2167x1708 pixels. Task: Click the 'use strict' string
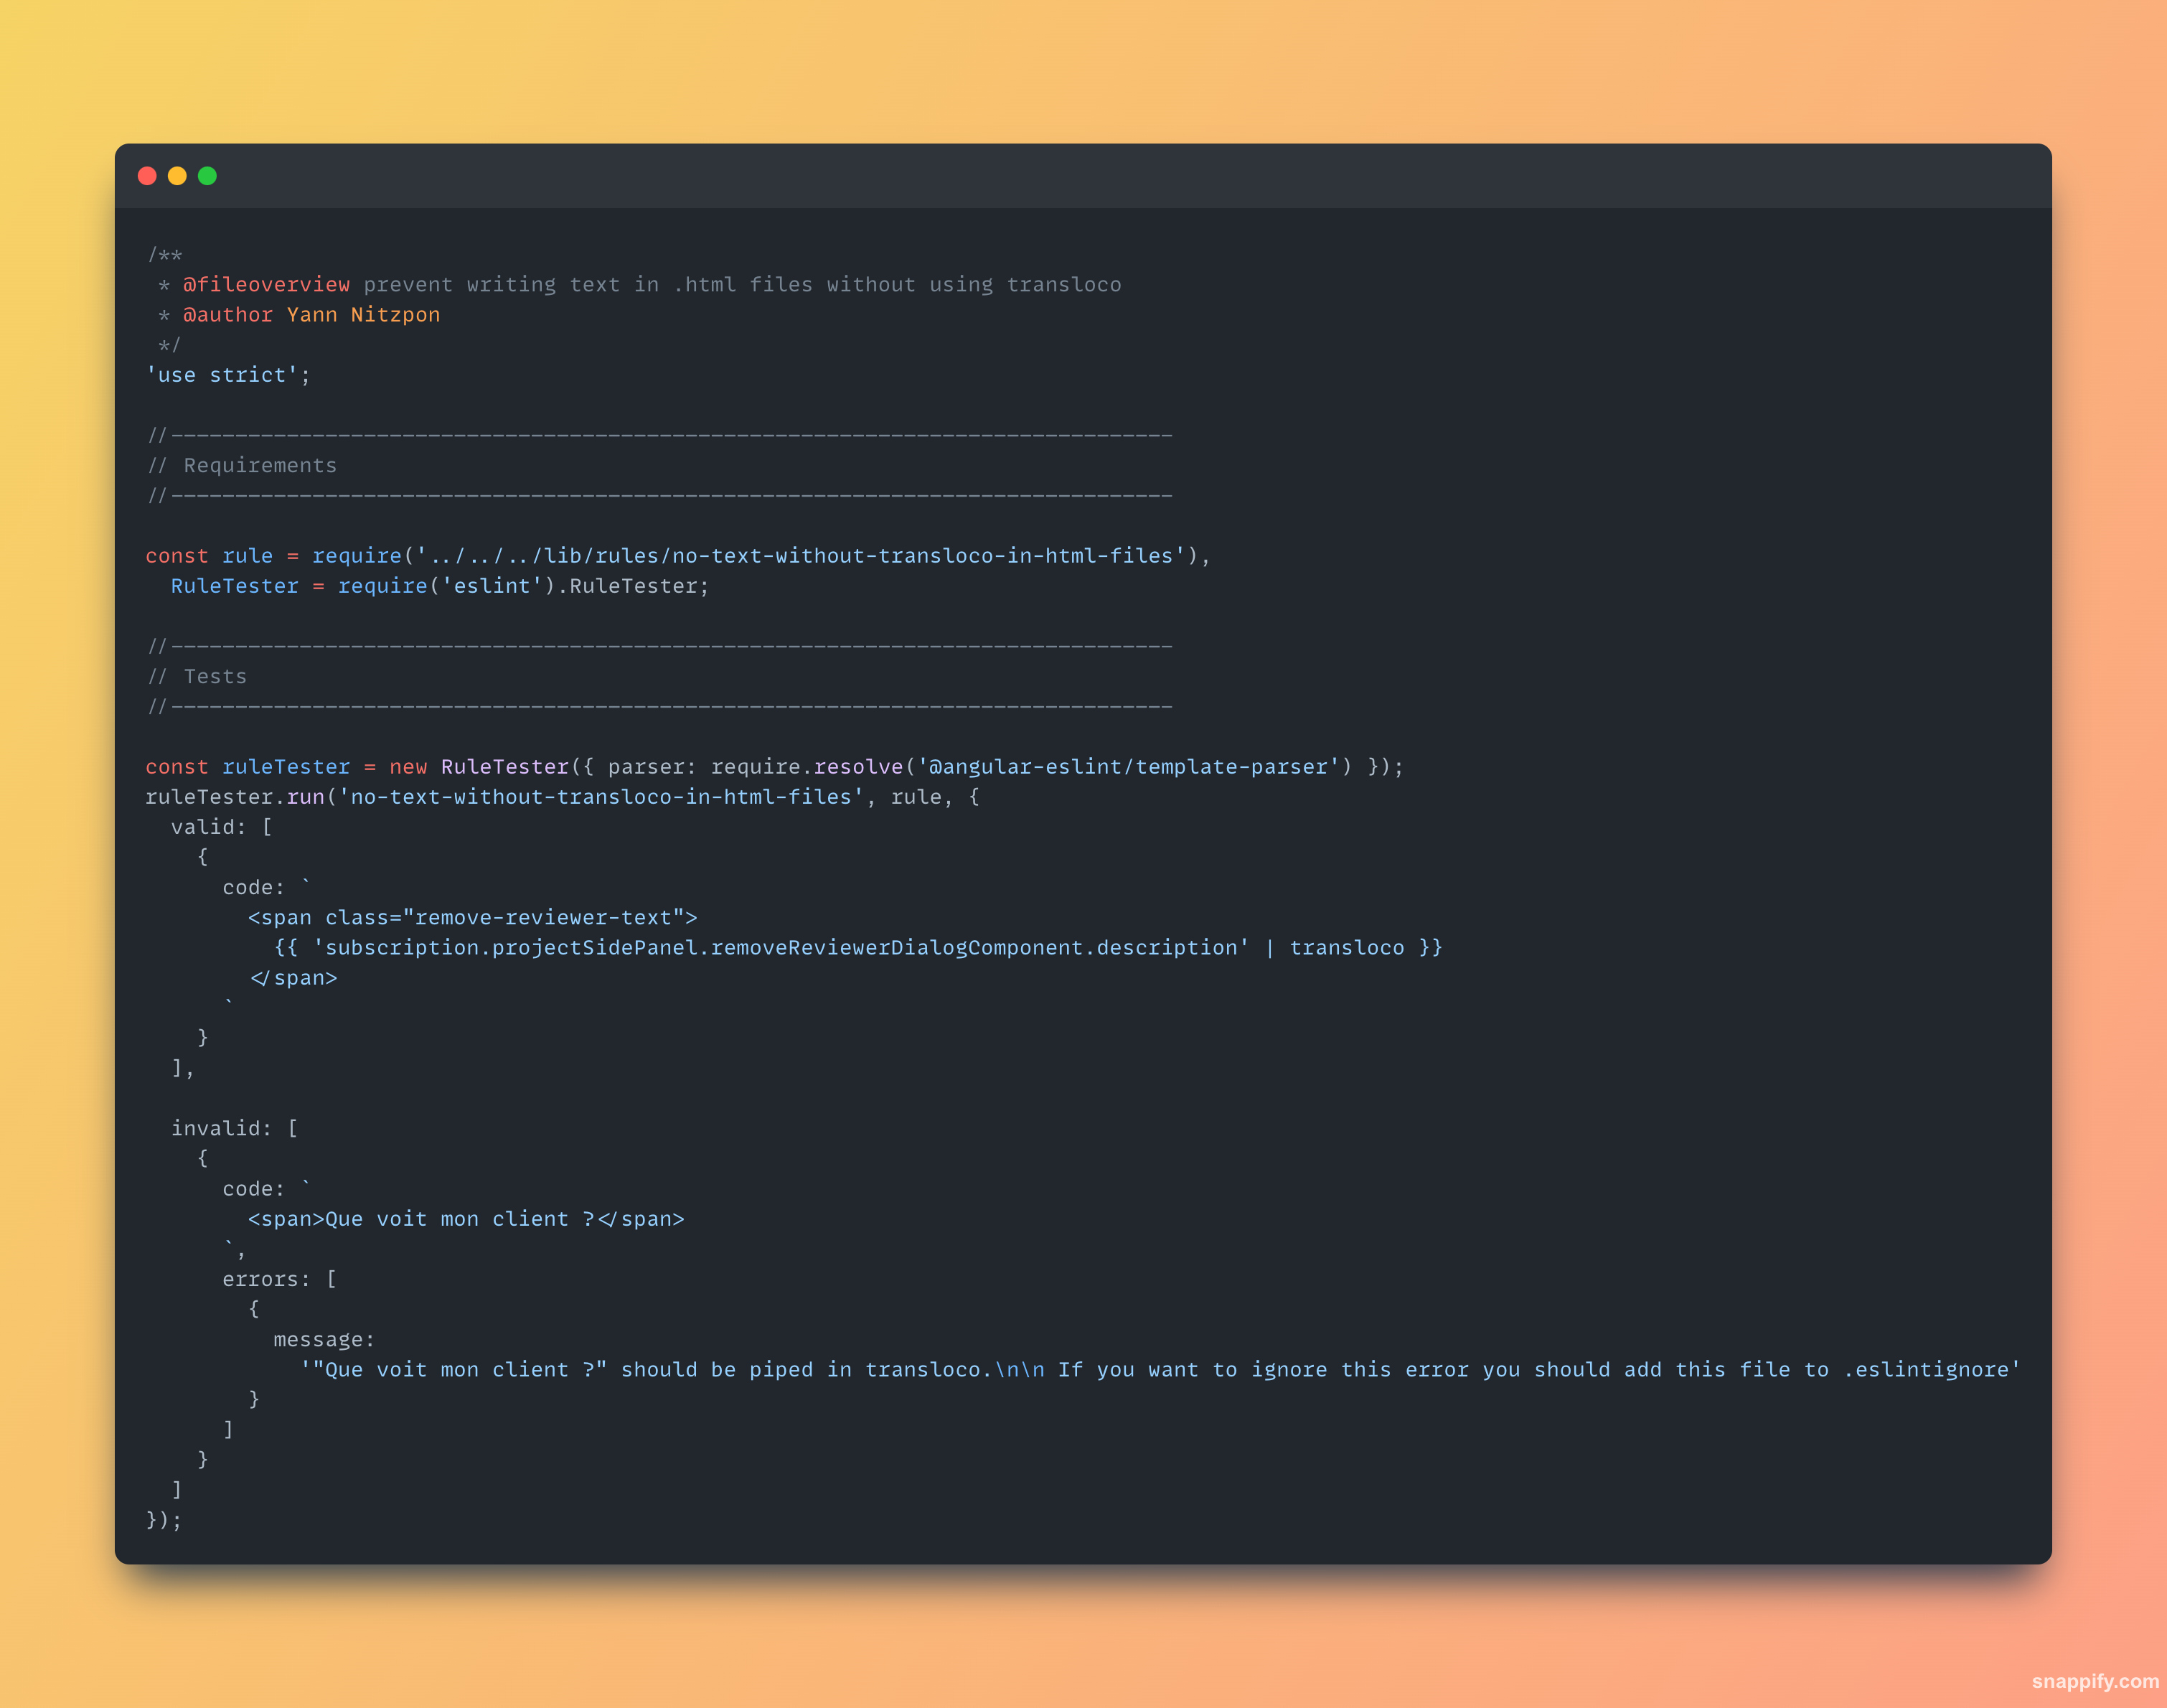pos(222,375)
